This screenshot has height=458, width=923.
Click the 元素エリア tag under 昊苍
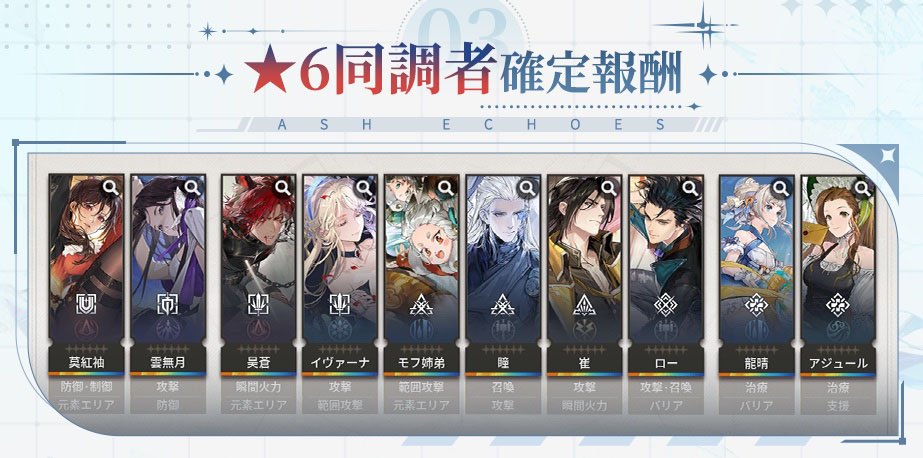coord(258,405)
